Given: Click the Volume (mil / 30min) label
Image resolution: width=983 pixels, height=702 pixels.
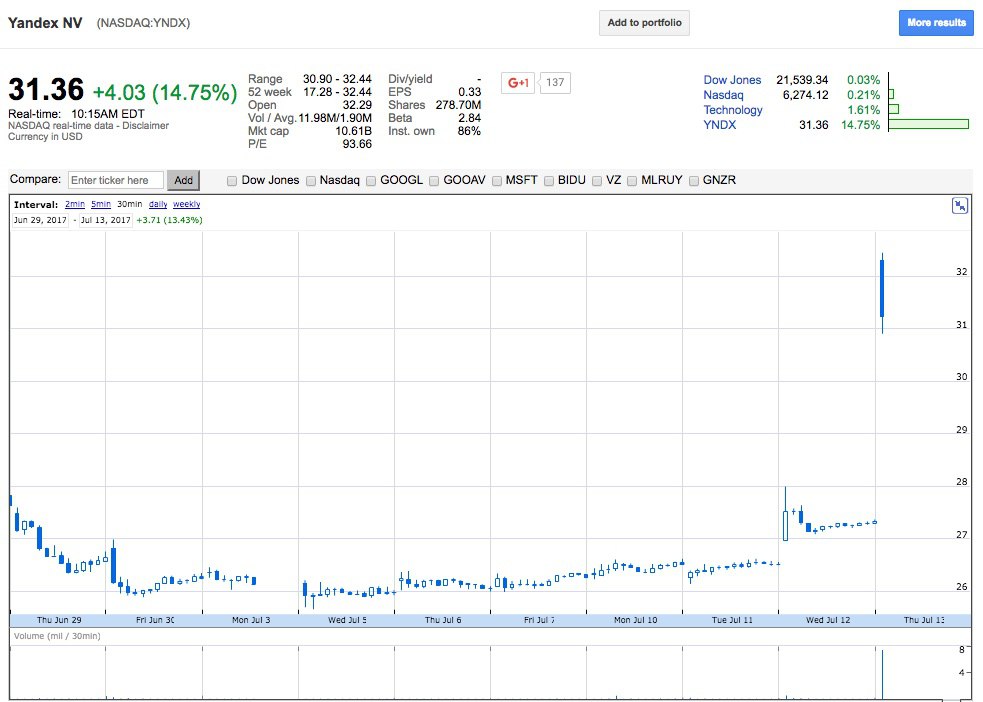Looking at the screenshot, I should pyautogui.click(x=57, y=636).
